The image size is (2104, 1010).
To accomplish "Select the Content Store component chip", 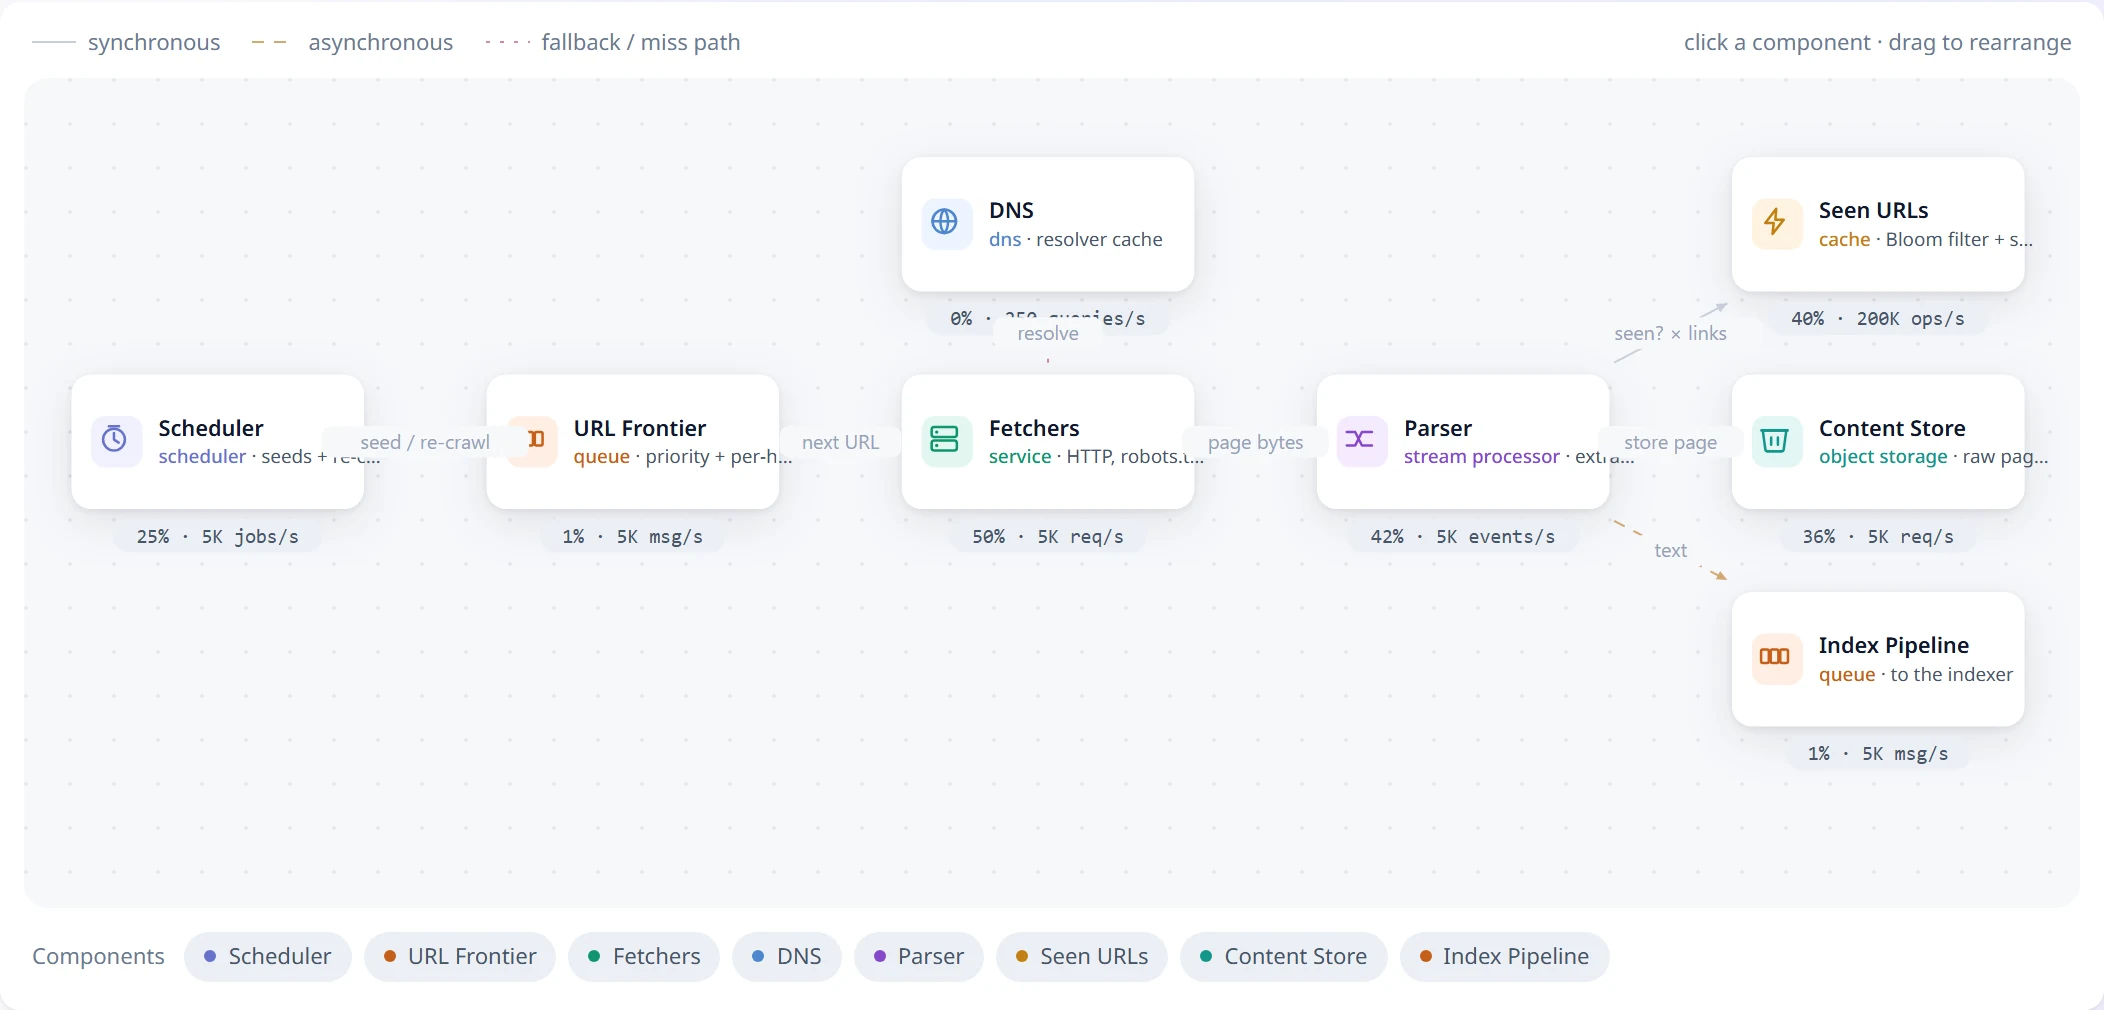I will pos(1284,956).
